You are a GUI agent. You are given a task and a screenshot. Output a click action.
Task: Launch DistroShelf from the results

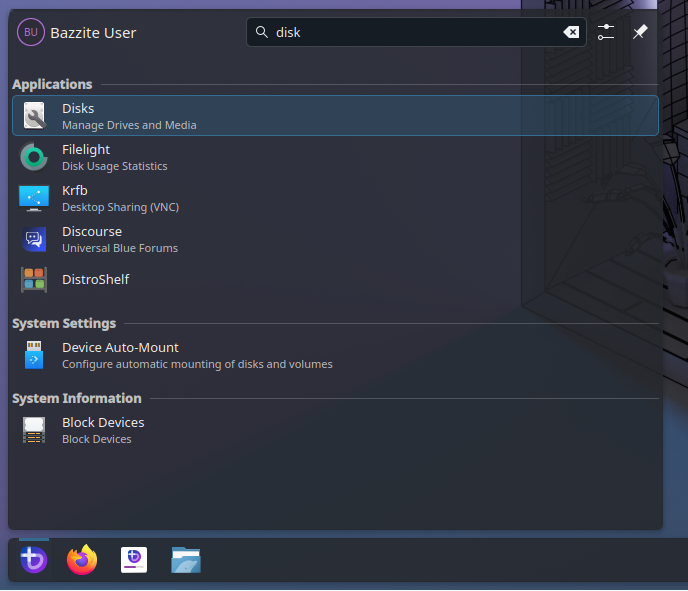coord(95,280)
